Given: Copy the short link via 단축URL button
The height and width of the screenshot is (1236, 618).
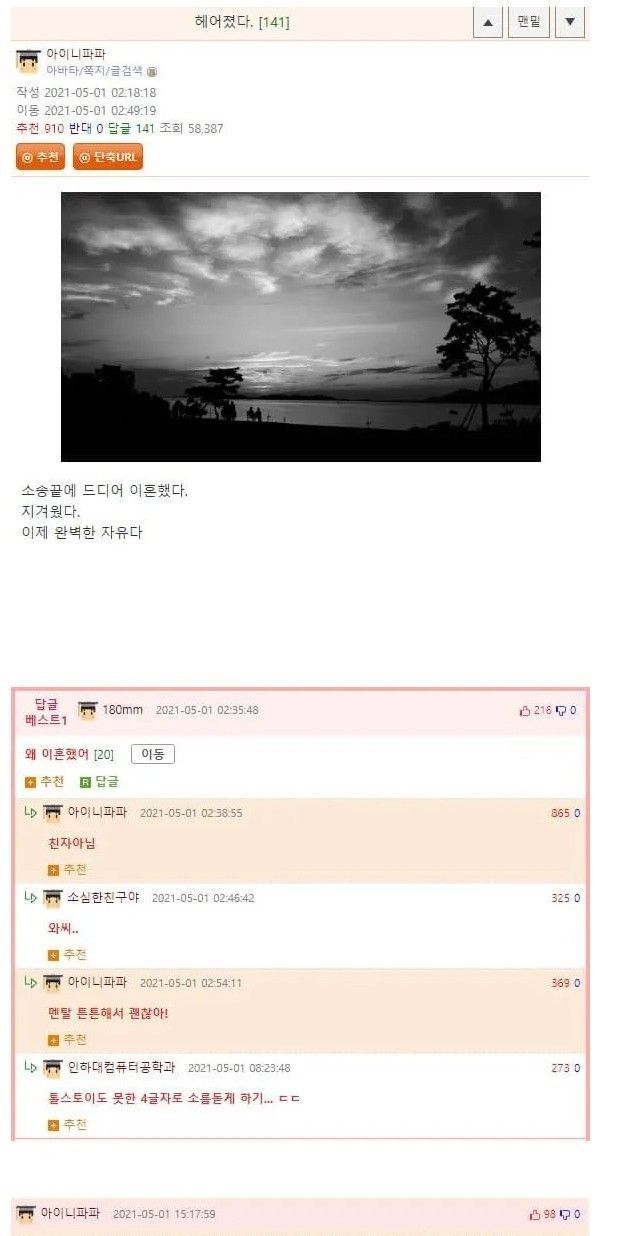Looking at the screenshot, I should (108, 157).
